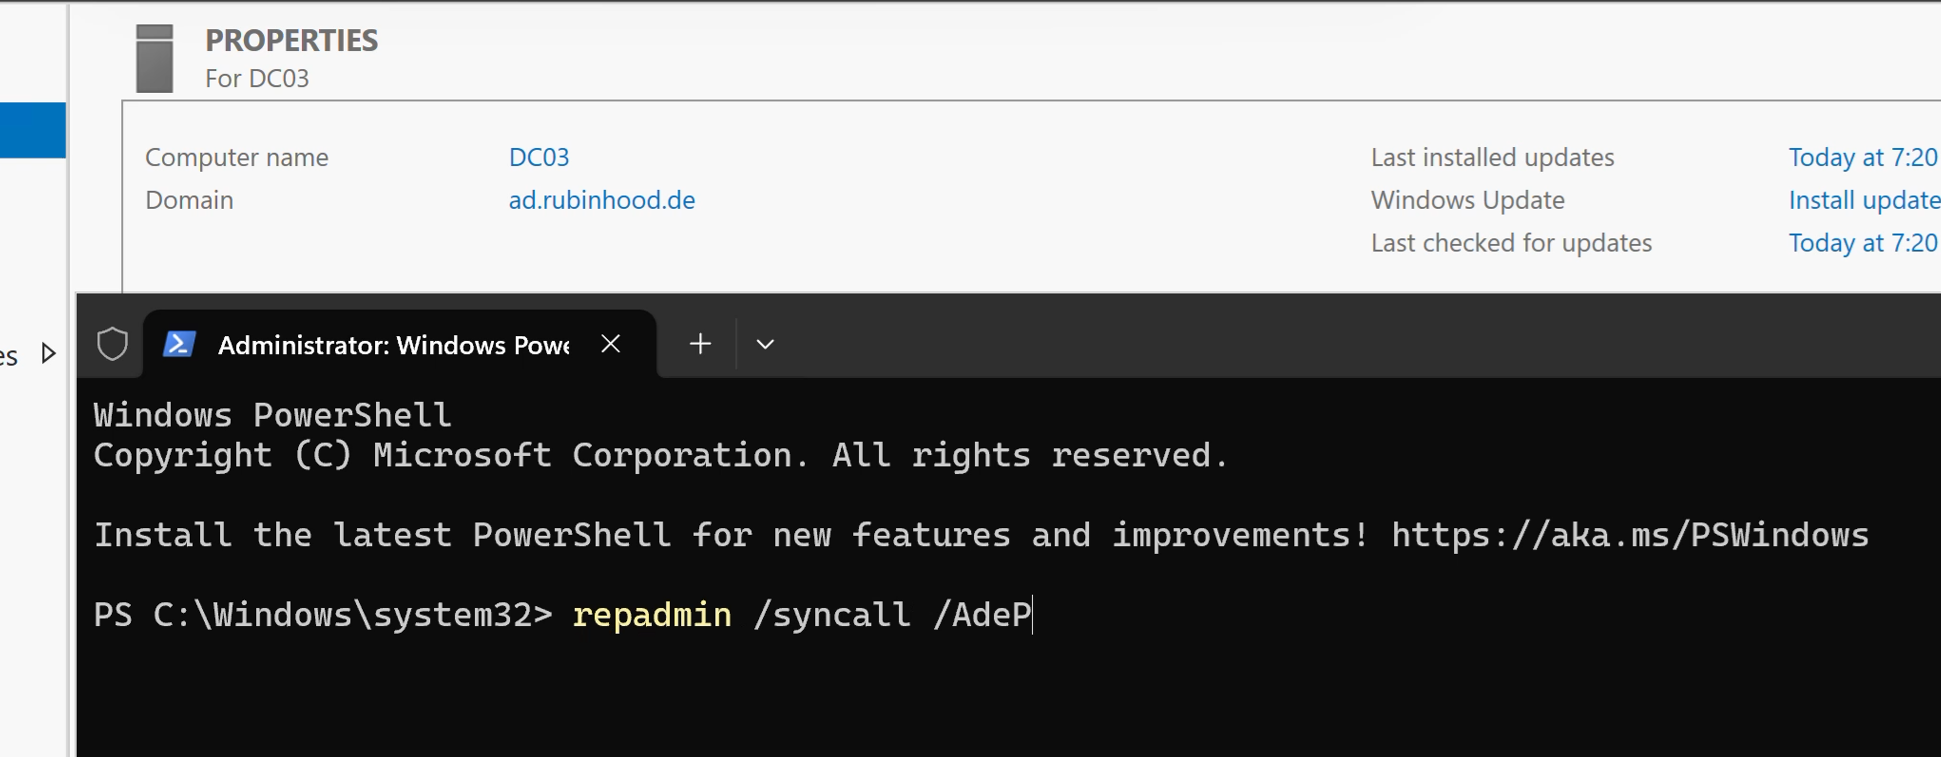Click the PROPERTIES heading
Screen dimensions: 1941x757
click(291, 40)
